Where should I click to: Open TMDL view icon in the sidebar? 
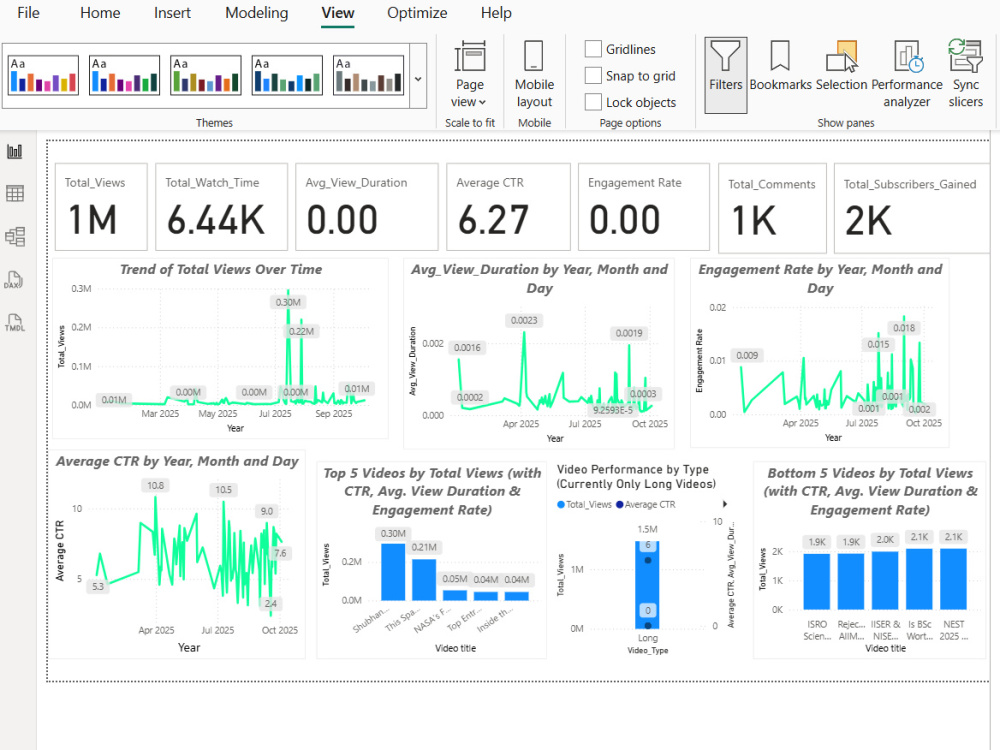(15, 322)
